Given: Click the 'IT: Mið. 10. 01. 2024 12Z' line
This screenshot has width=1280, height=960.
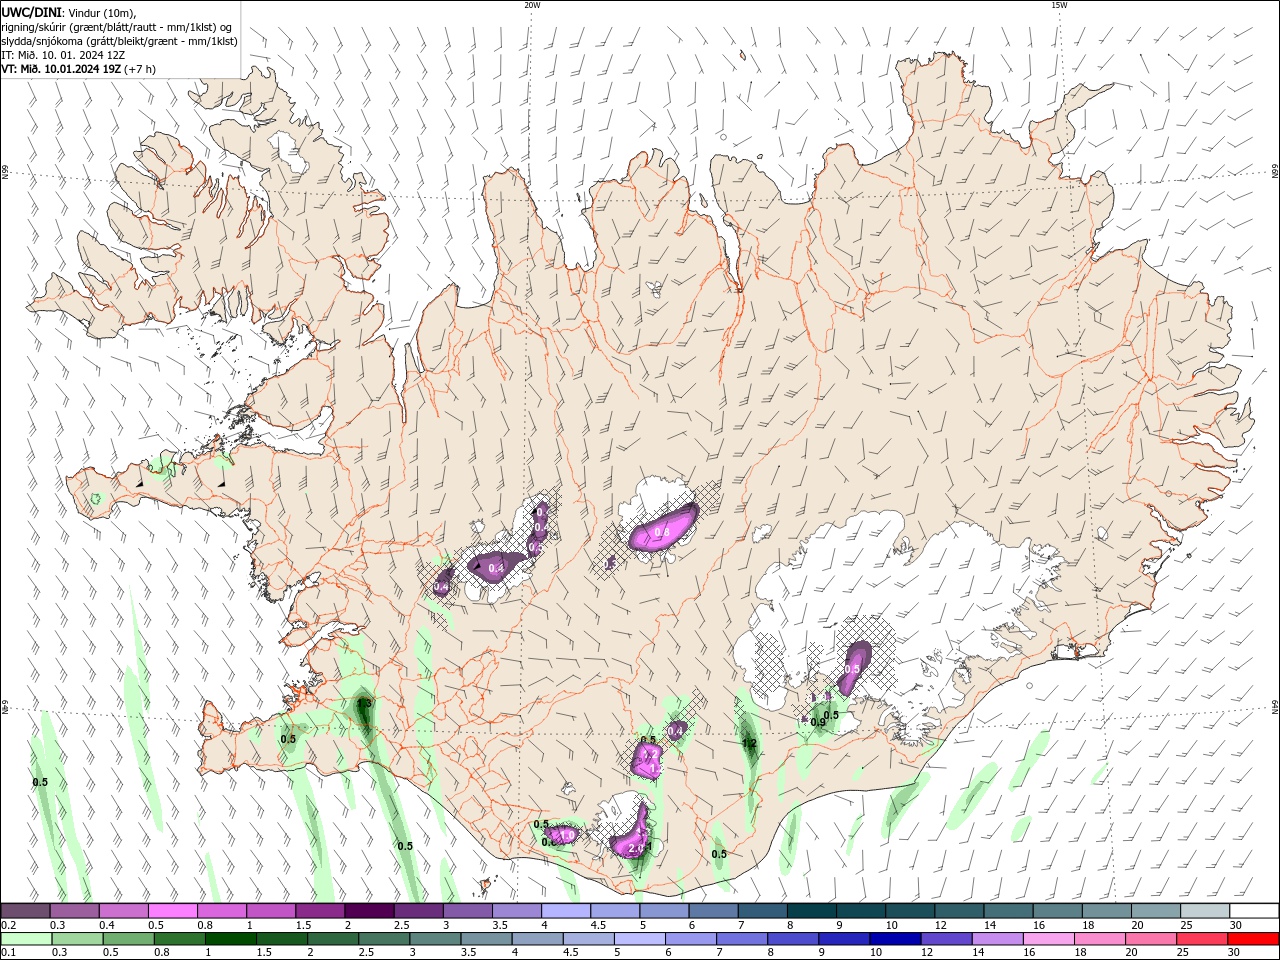Looking at the screenshot, I should 63,55.
